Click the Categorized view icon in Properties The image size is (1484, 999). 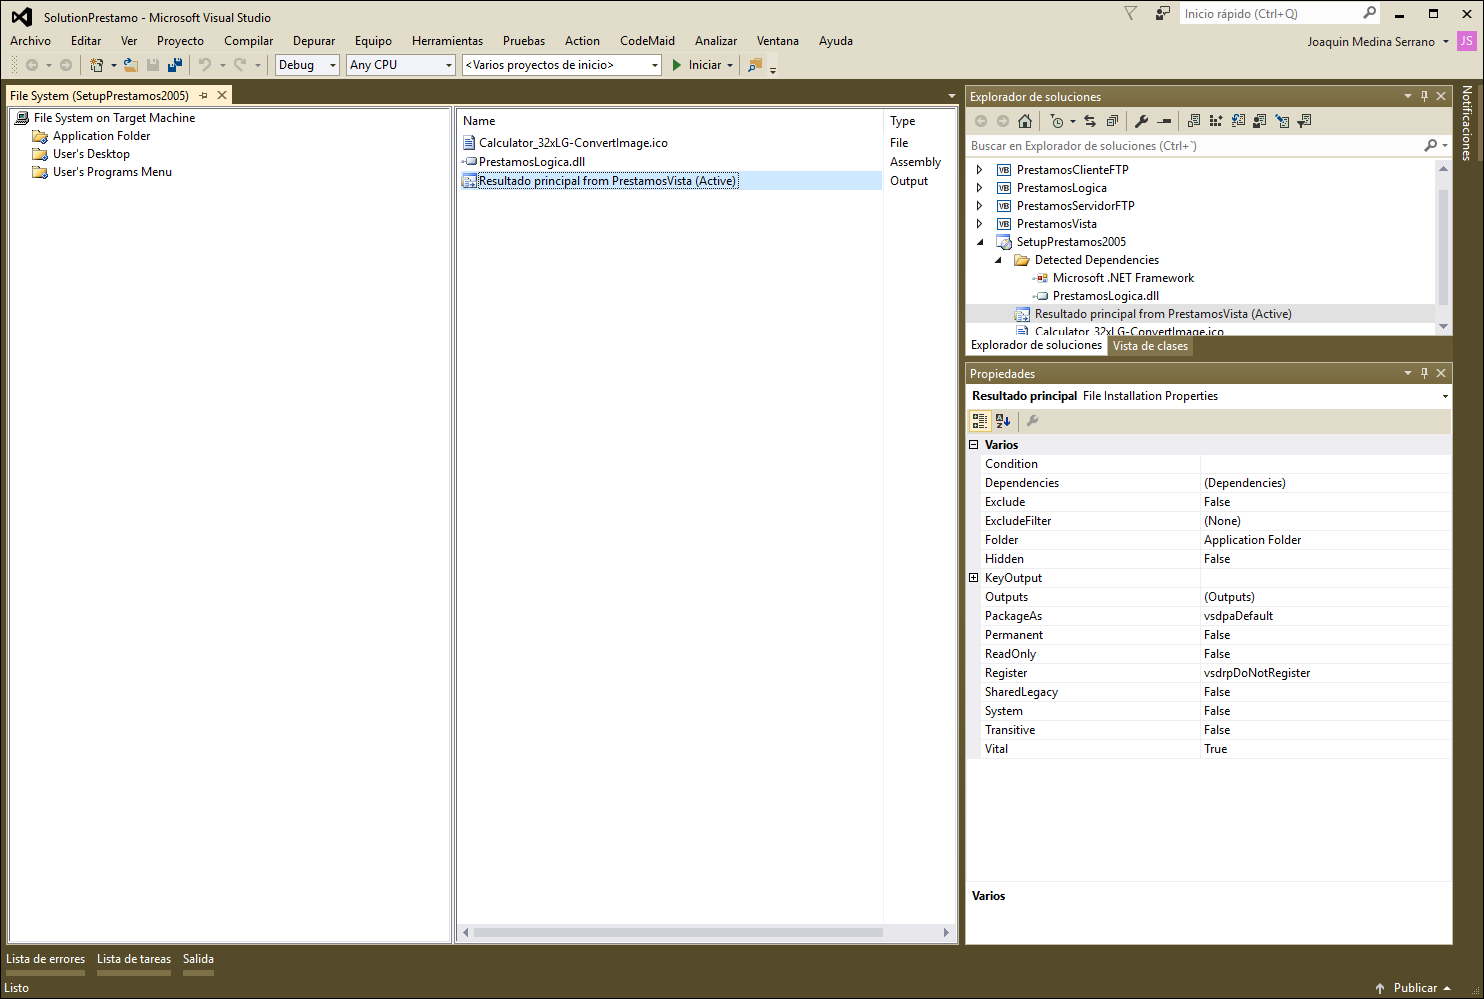click(x=980, y=421)
